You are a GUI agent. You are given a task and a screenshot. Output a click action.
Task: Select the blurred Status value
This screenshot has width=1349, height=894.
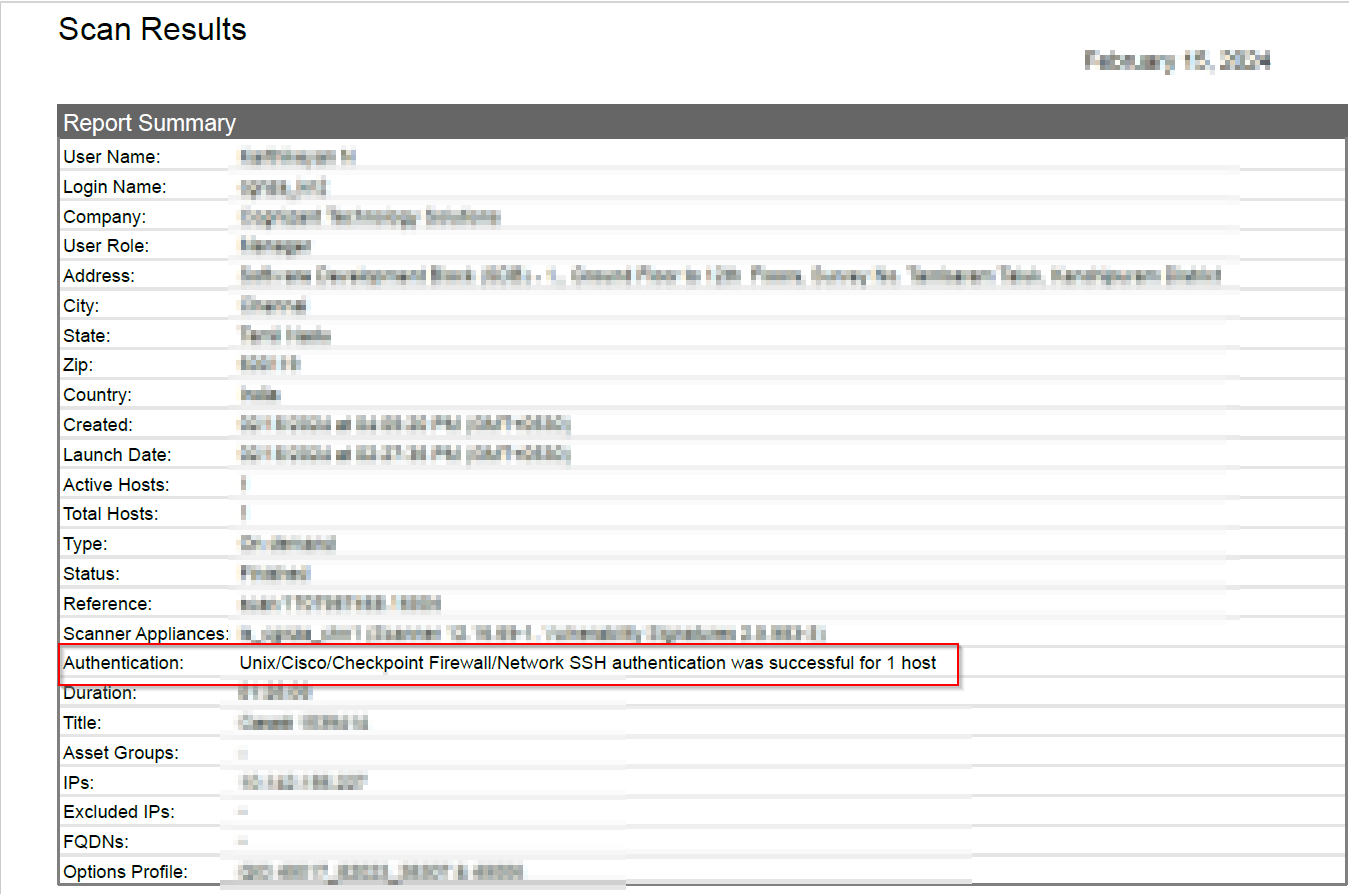pyautogui.click(x=274, y=574)
